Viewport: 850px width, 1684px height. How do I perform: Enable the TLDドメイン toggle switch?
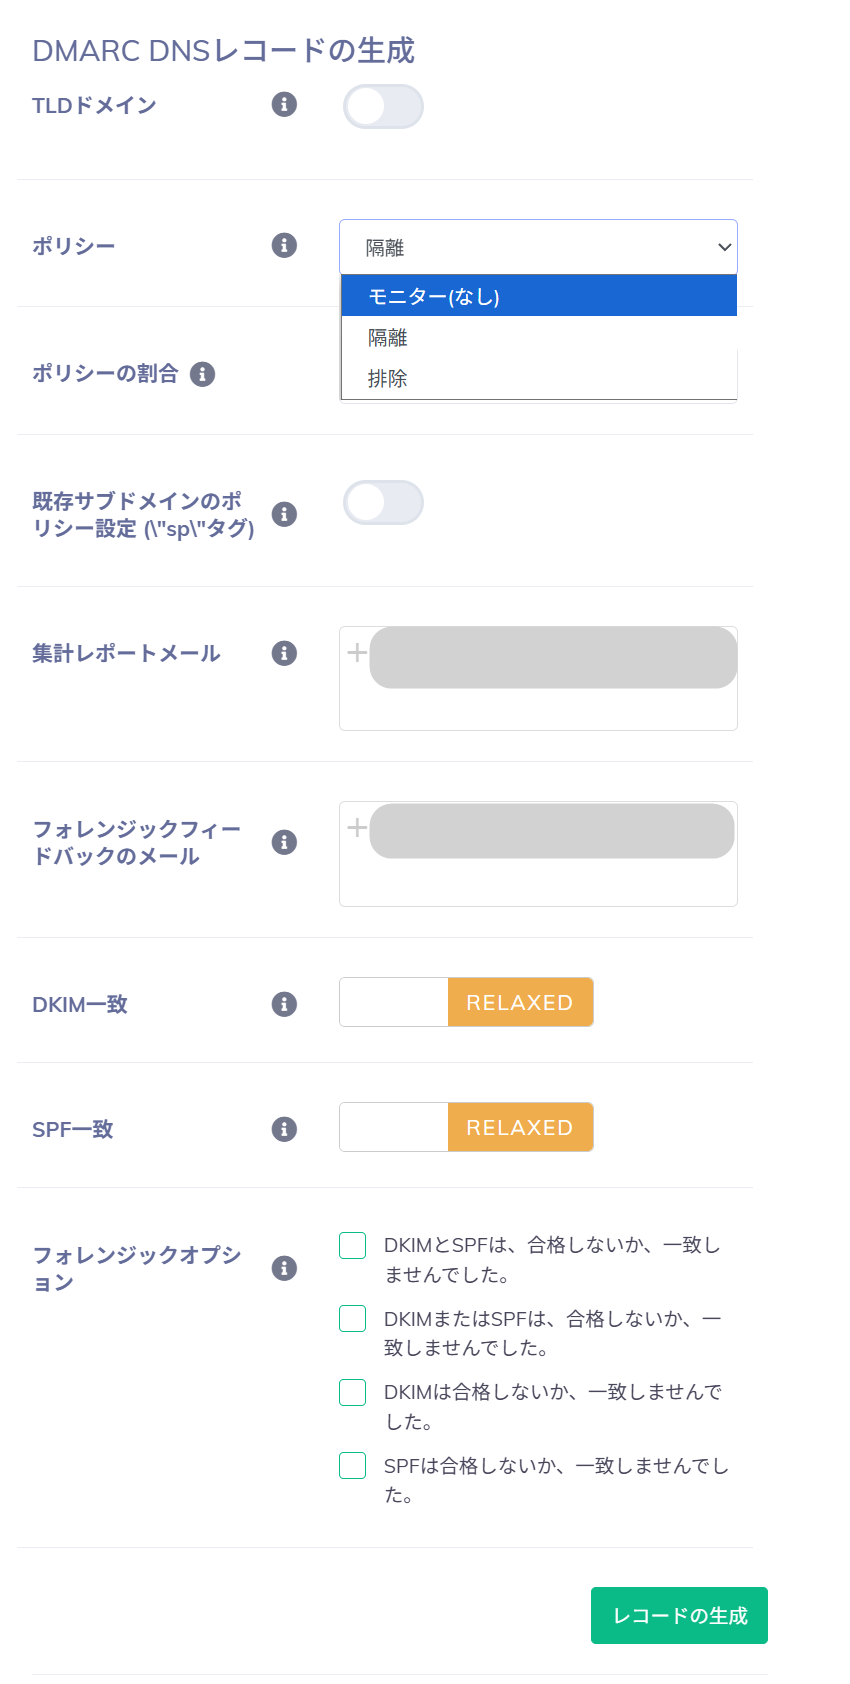coord(383,107)
